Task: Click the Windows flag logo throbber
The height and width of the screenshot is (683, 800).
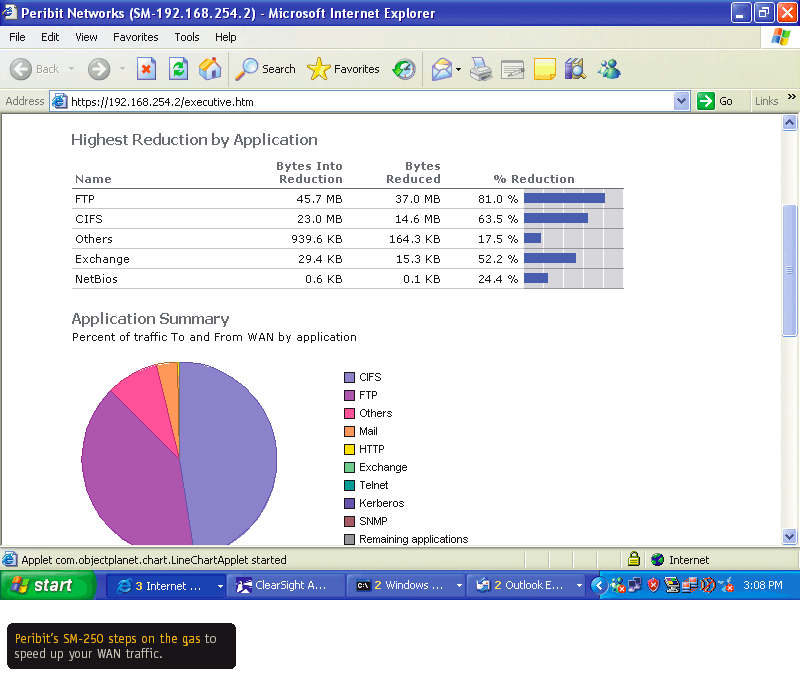Action: [x=781, y=37]
